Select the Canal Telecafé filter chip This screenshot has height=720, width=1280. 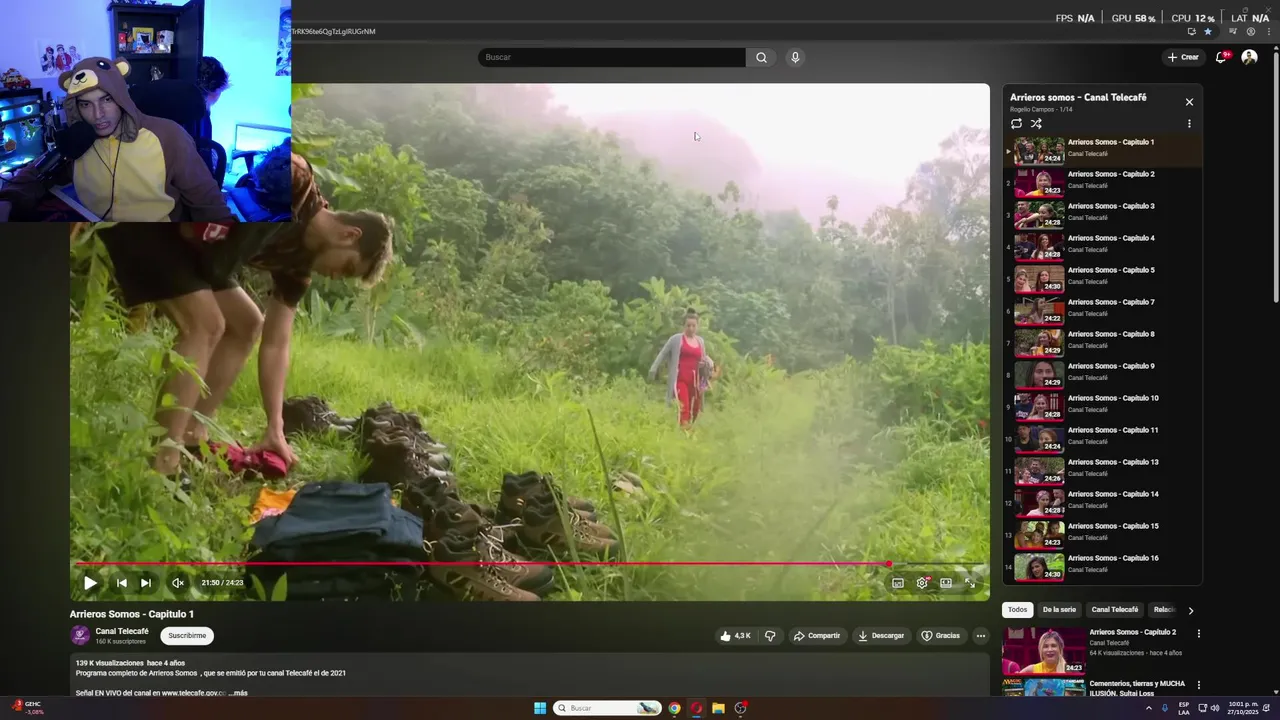click(x=1115, y=609)
